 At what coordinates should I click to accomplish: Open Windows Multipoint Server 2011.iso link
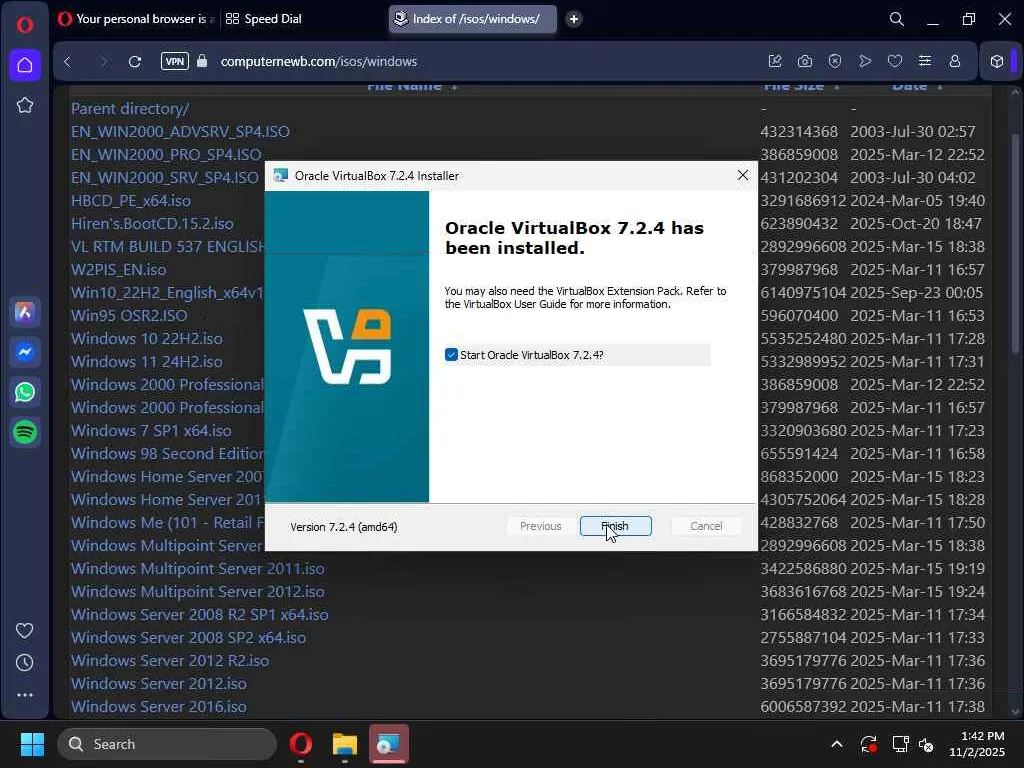click(198, 568)
